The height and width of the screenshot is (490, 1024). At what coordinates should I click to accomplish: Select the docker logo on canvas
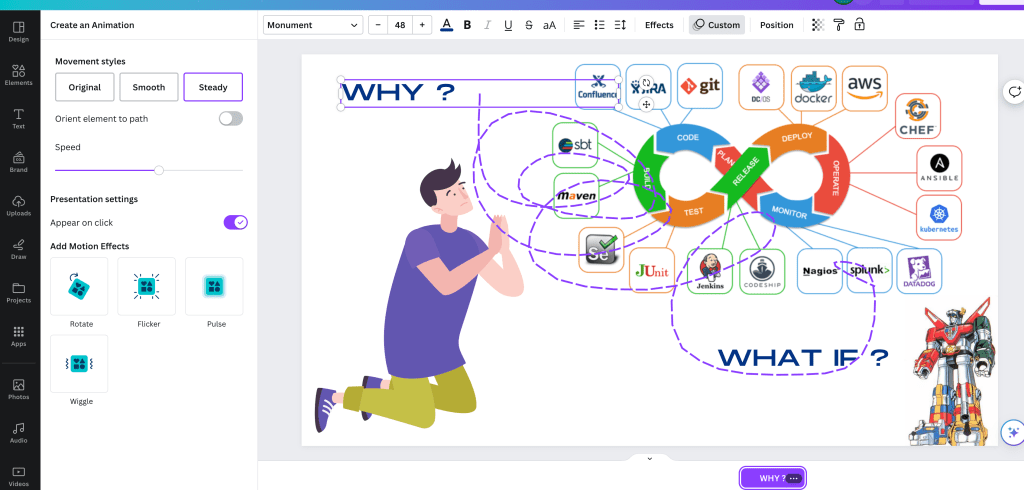point(814,88)
